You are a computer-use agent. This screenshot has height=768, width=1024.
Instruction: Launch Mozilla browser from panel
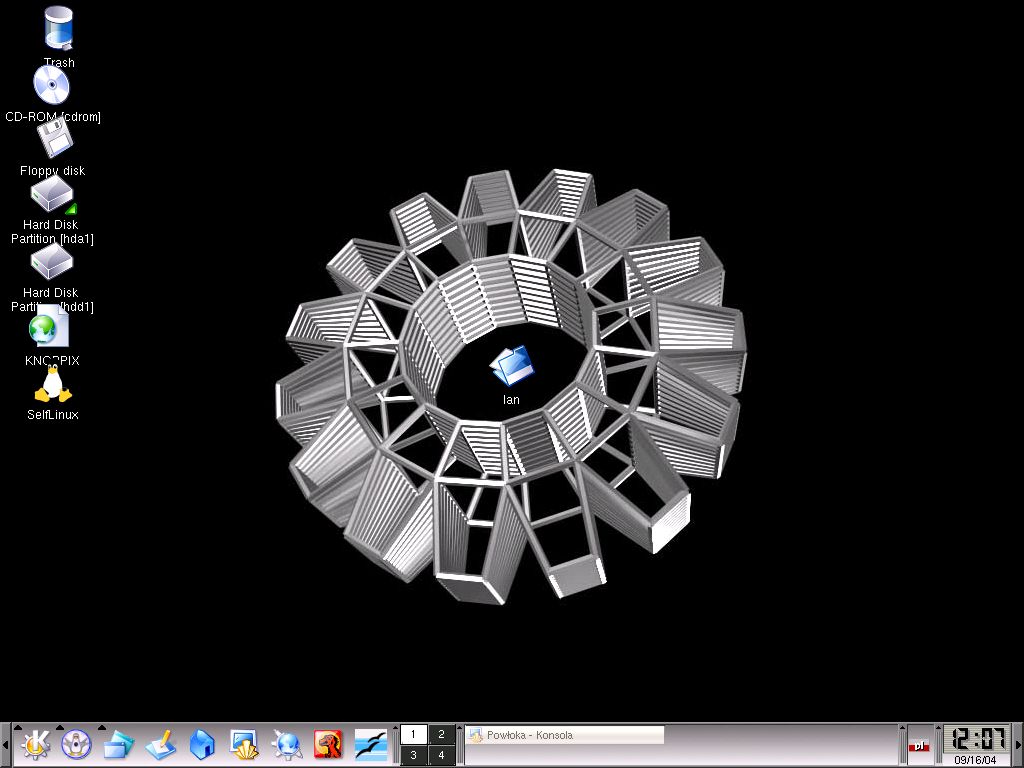328,744
